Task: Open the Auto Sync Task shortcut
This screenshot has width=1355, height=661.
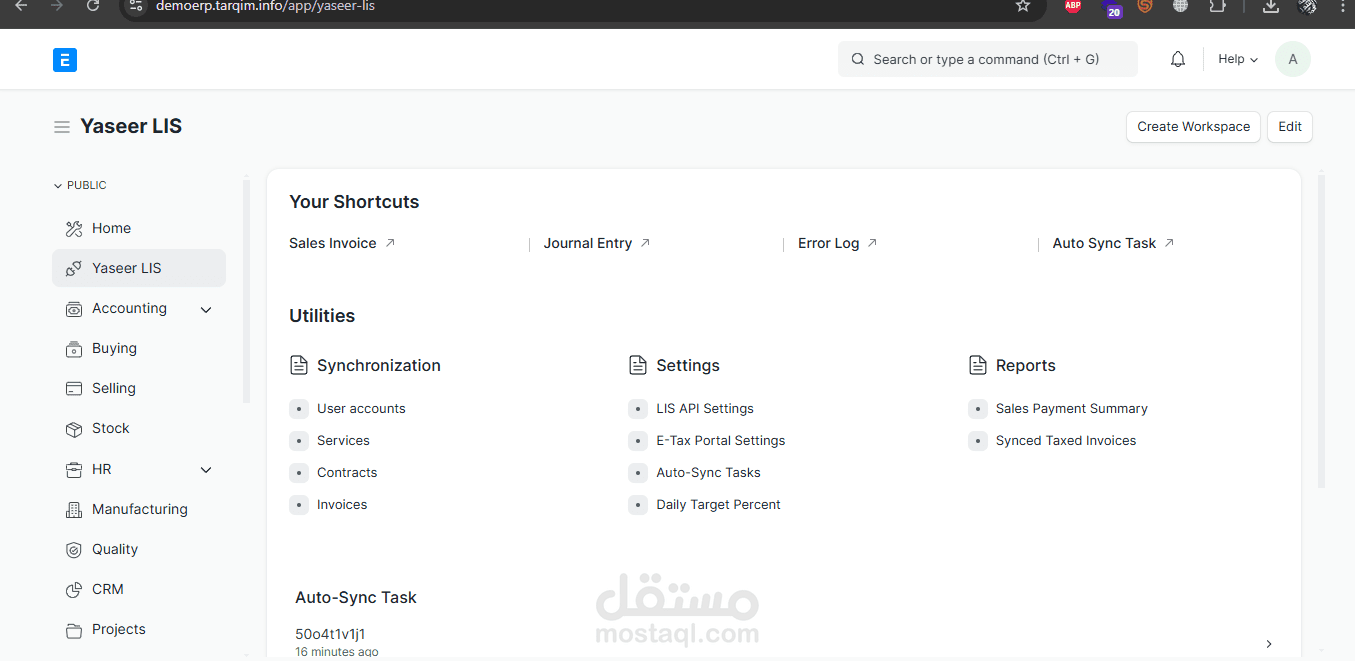Action: coord(1104,243)
